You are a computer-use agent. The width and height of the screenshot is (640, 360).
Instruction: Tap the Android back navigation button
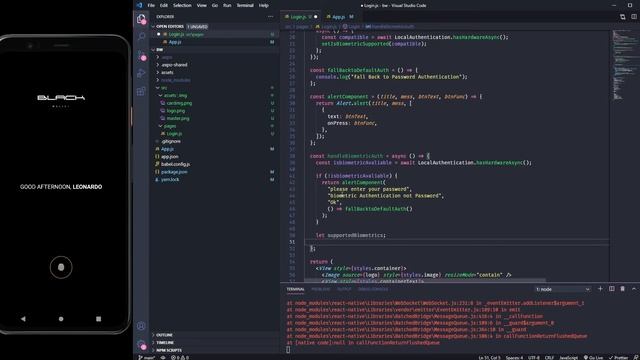(x=23, y=319)
